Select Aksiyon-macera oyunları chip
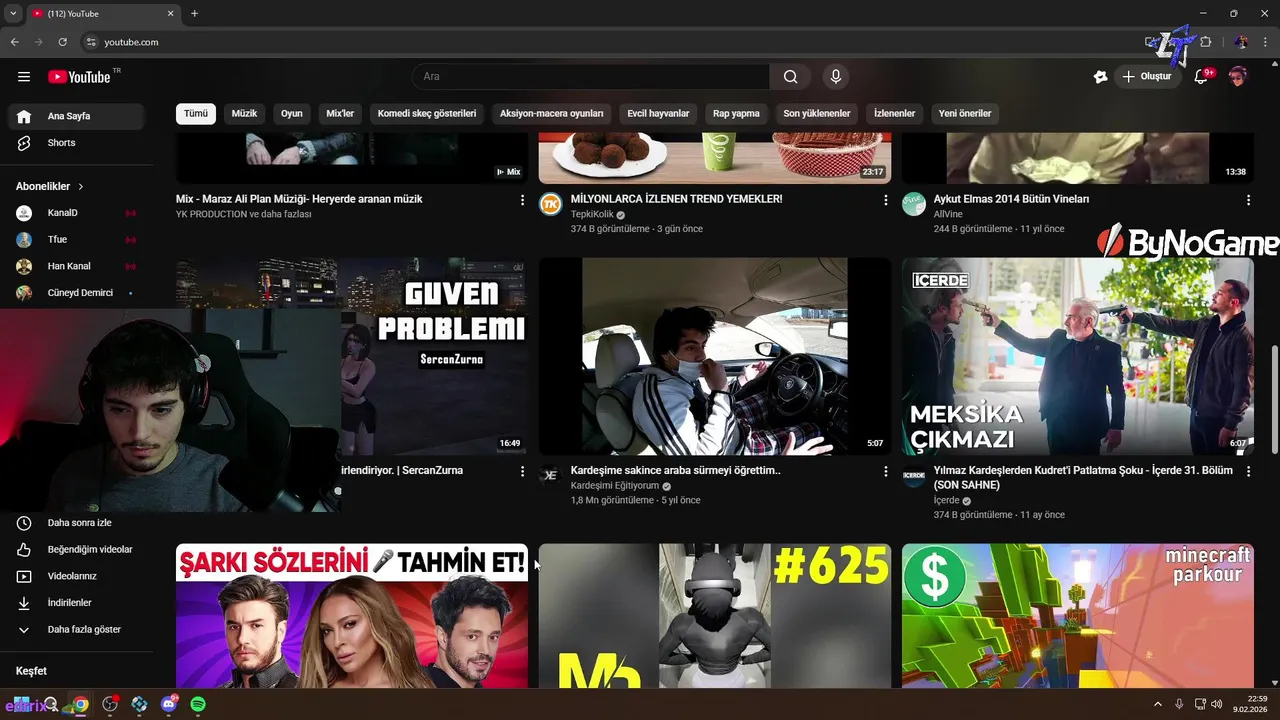The image size is (1280, 720). (552, 114)
